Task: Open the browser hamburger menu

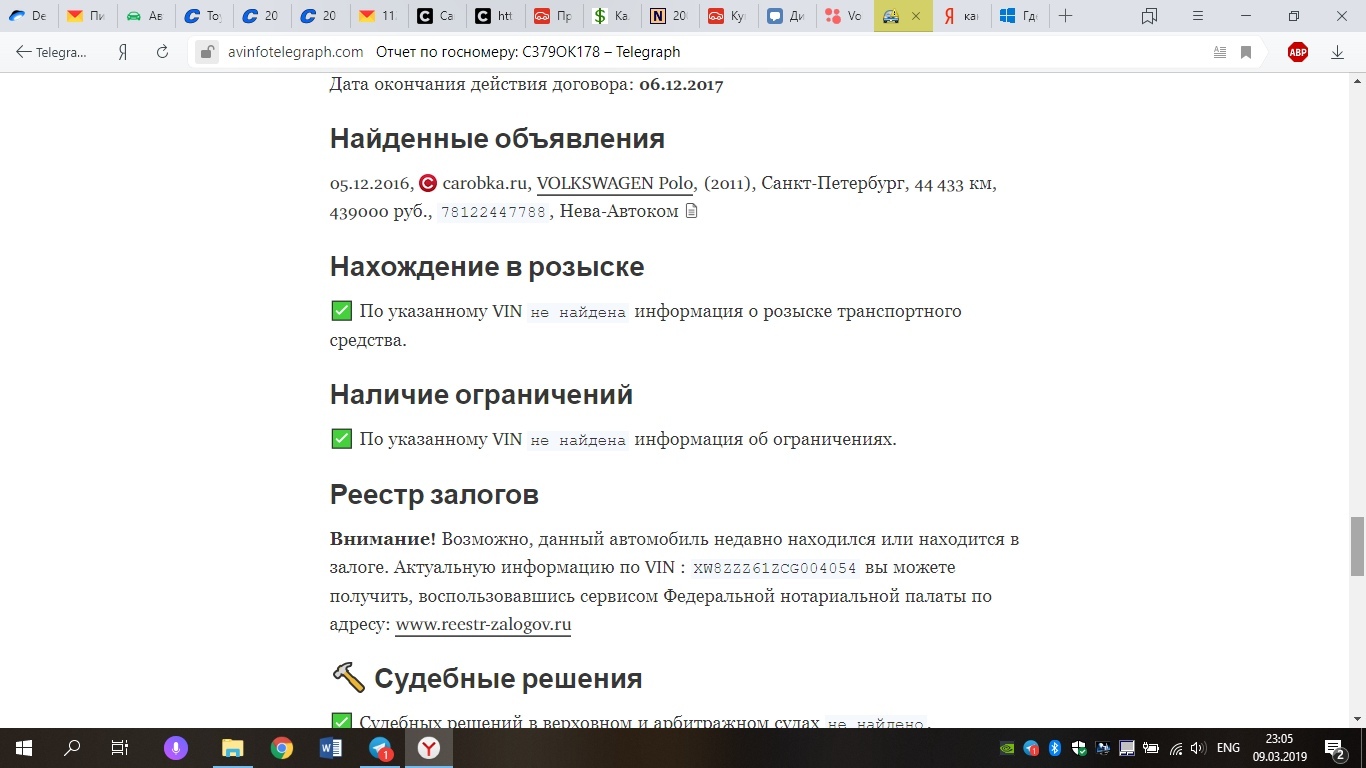Action: [x=1198, y=16]
